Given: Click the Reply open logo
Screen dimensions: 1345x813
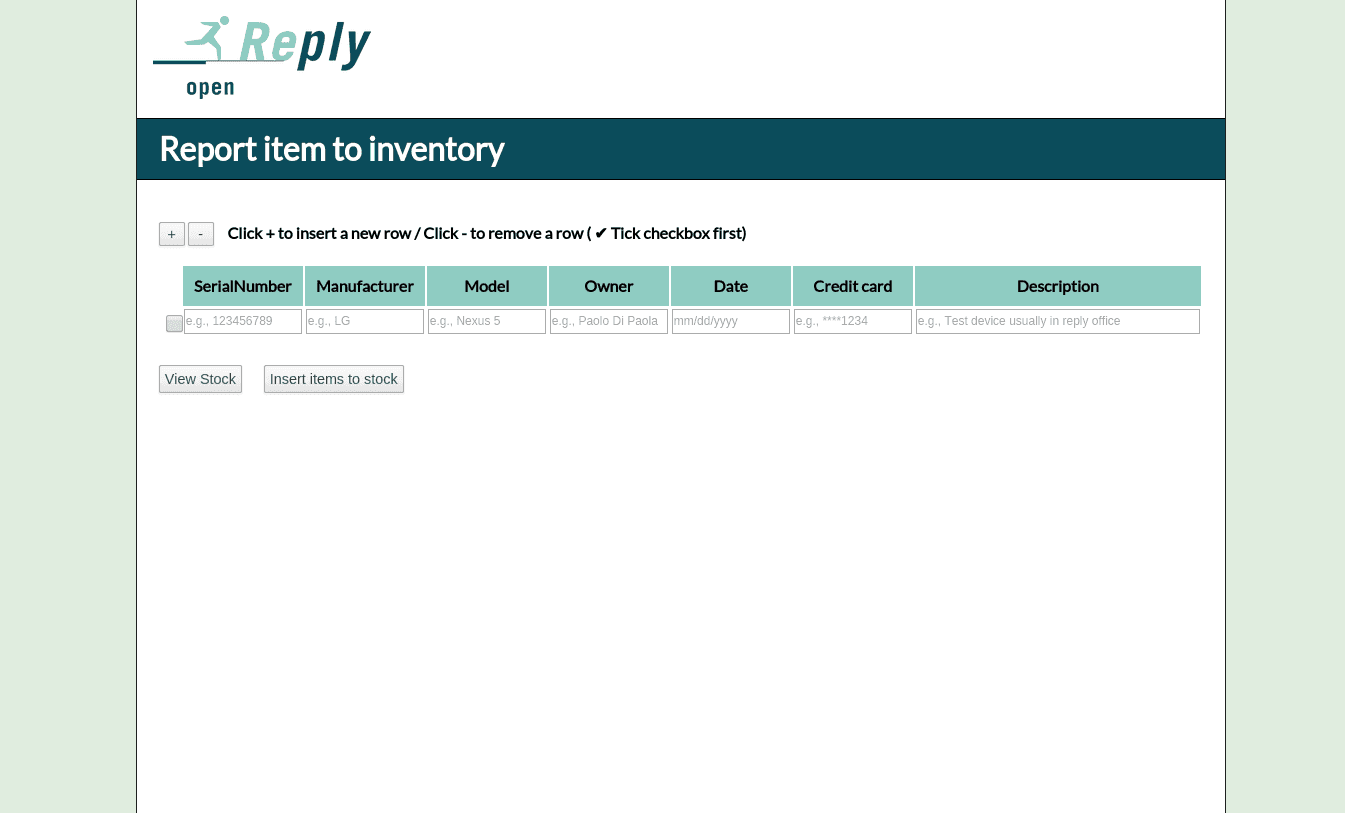Looking at the screenshot, I should coord(262,57).
